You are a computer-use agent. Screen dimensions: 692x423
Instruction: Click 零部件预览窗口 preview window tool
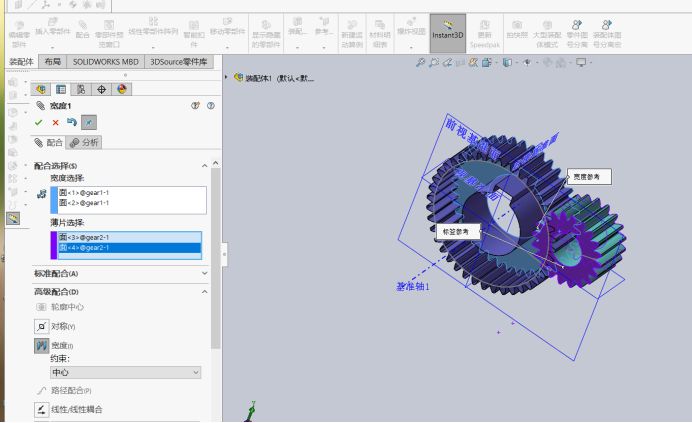coord(109,34)
